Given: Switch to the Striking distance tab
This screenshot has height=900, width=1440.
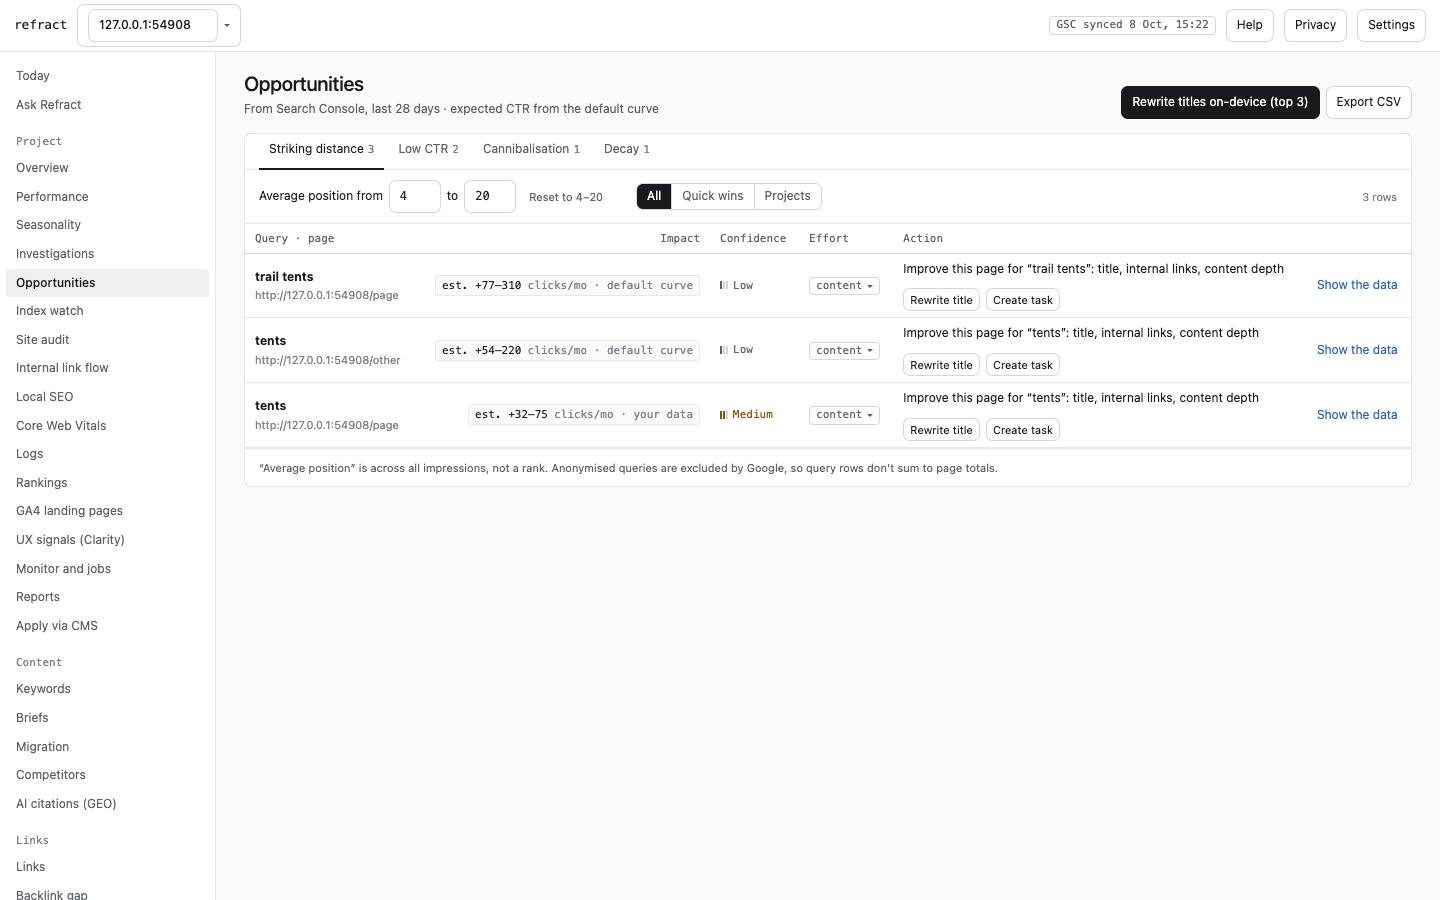Looking at the screenshot, I should coord(321,149).
